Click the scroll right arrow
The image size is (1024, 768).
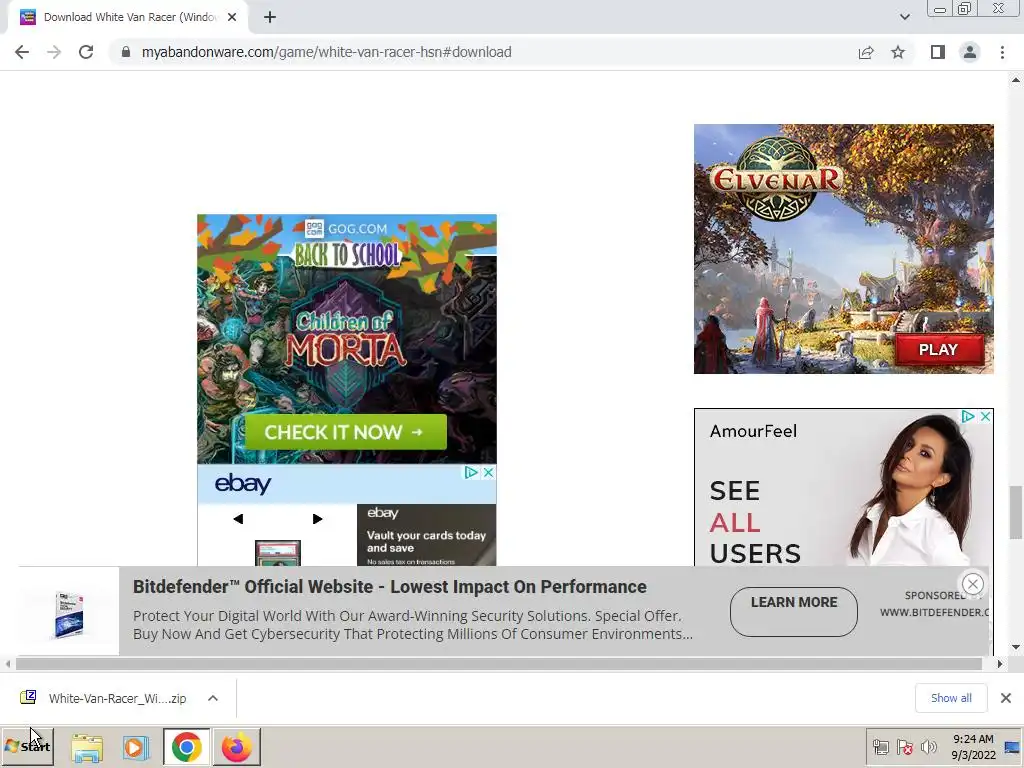(x=999, y=664)
